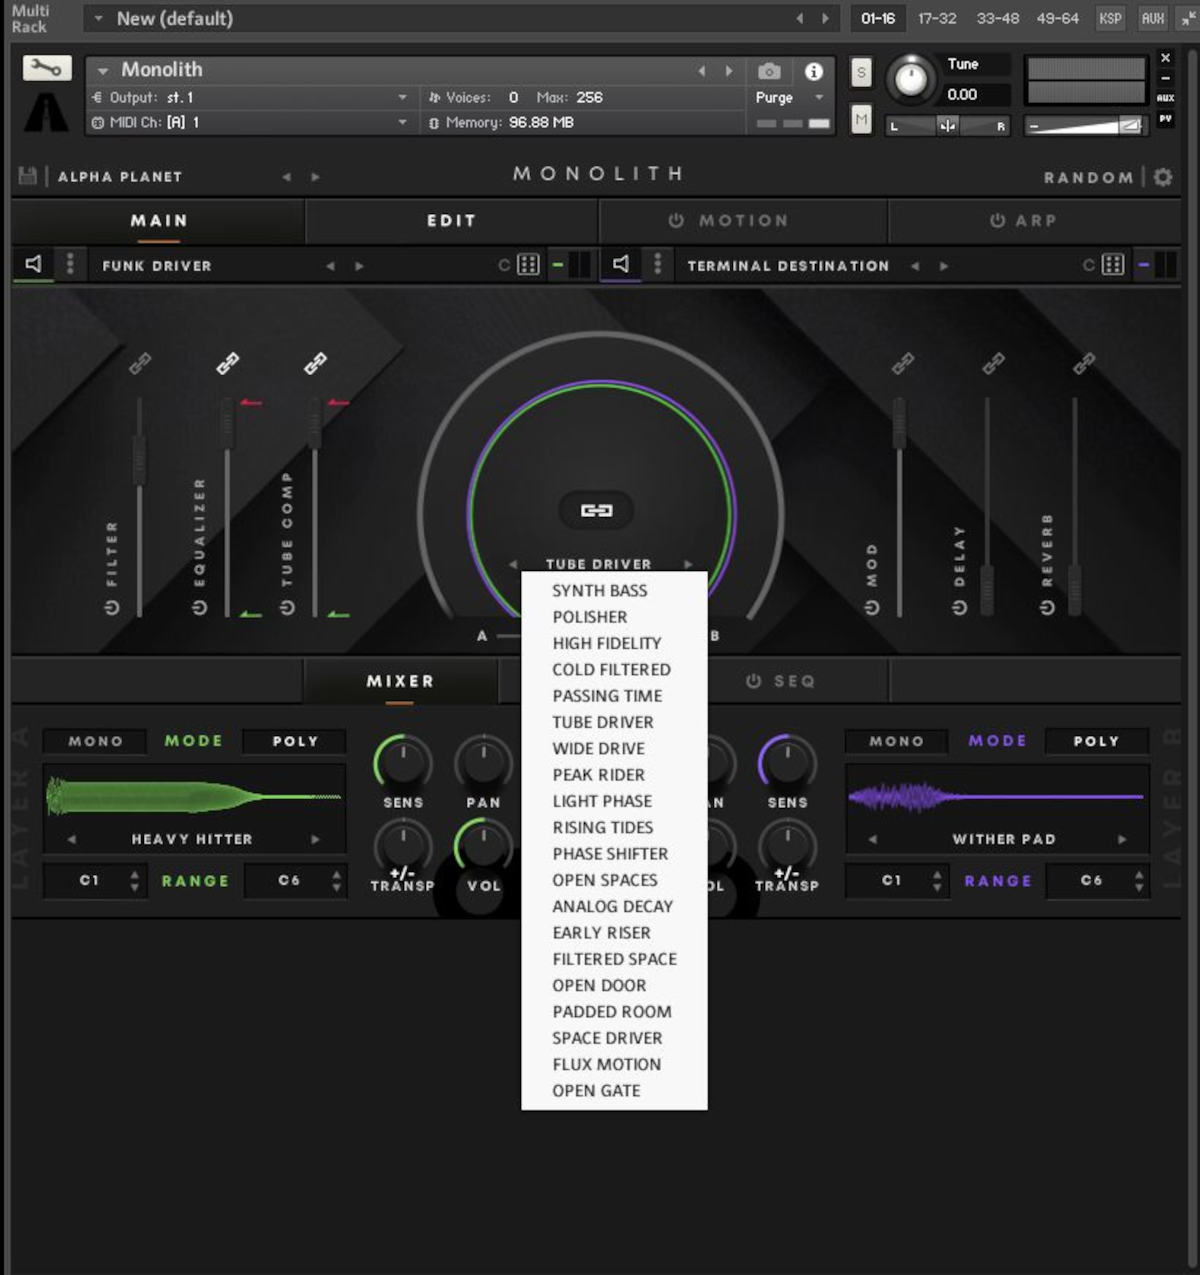1200x1275 pixels.
Task: Open the instrument info icon
Action: pos(814,71)
